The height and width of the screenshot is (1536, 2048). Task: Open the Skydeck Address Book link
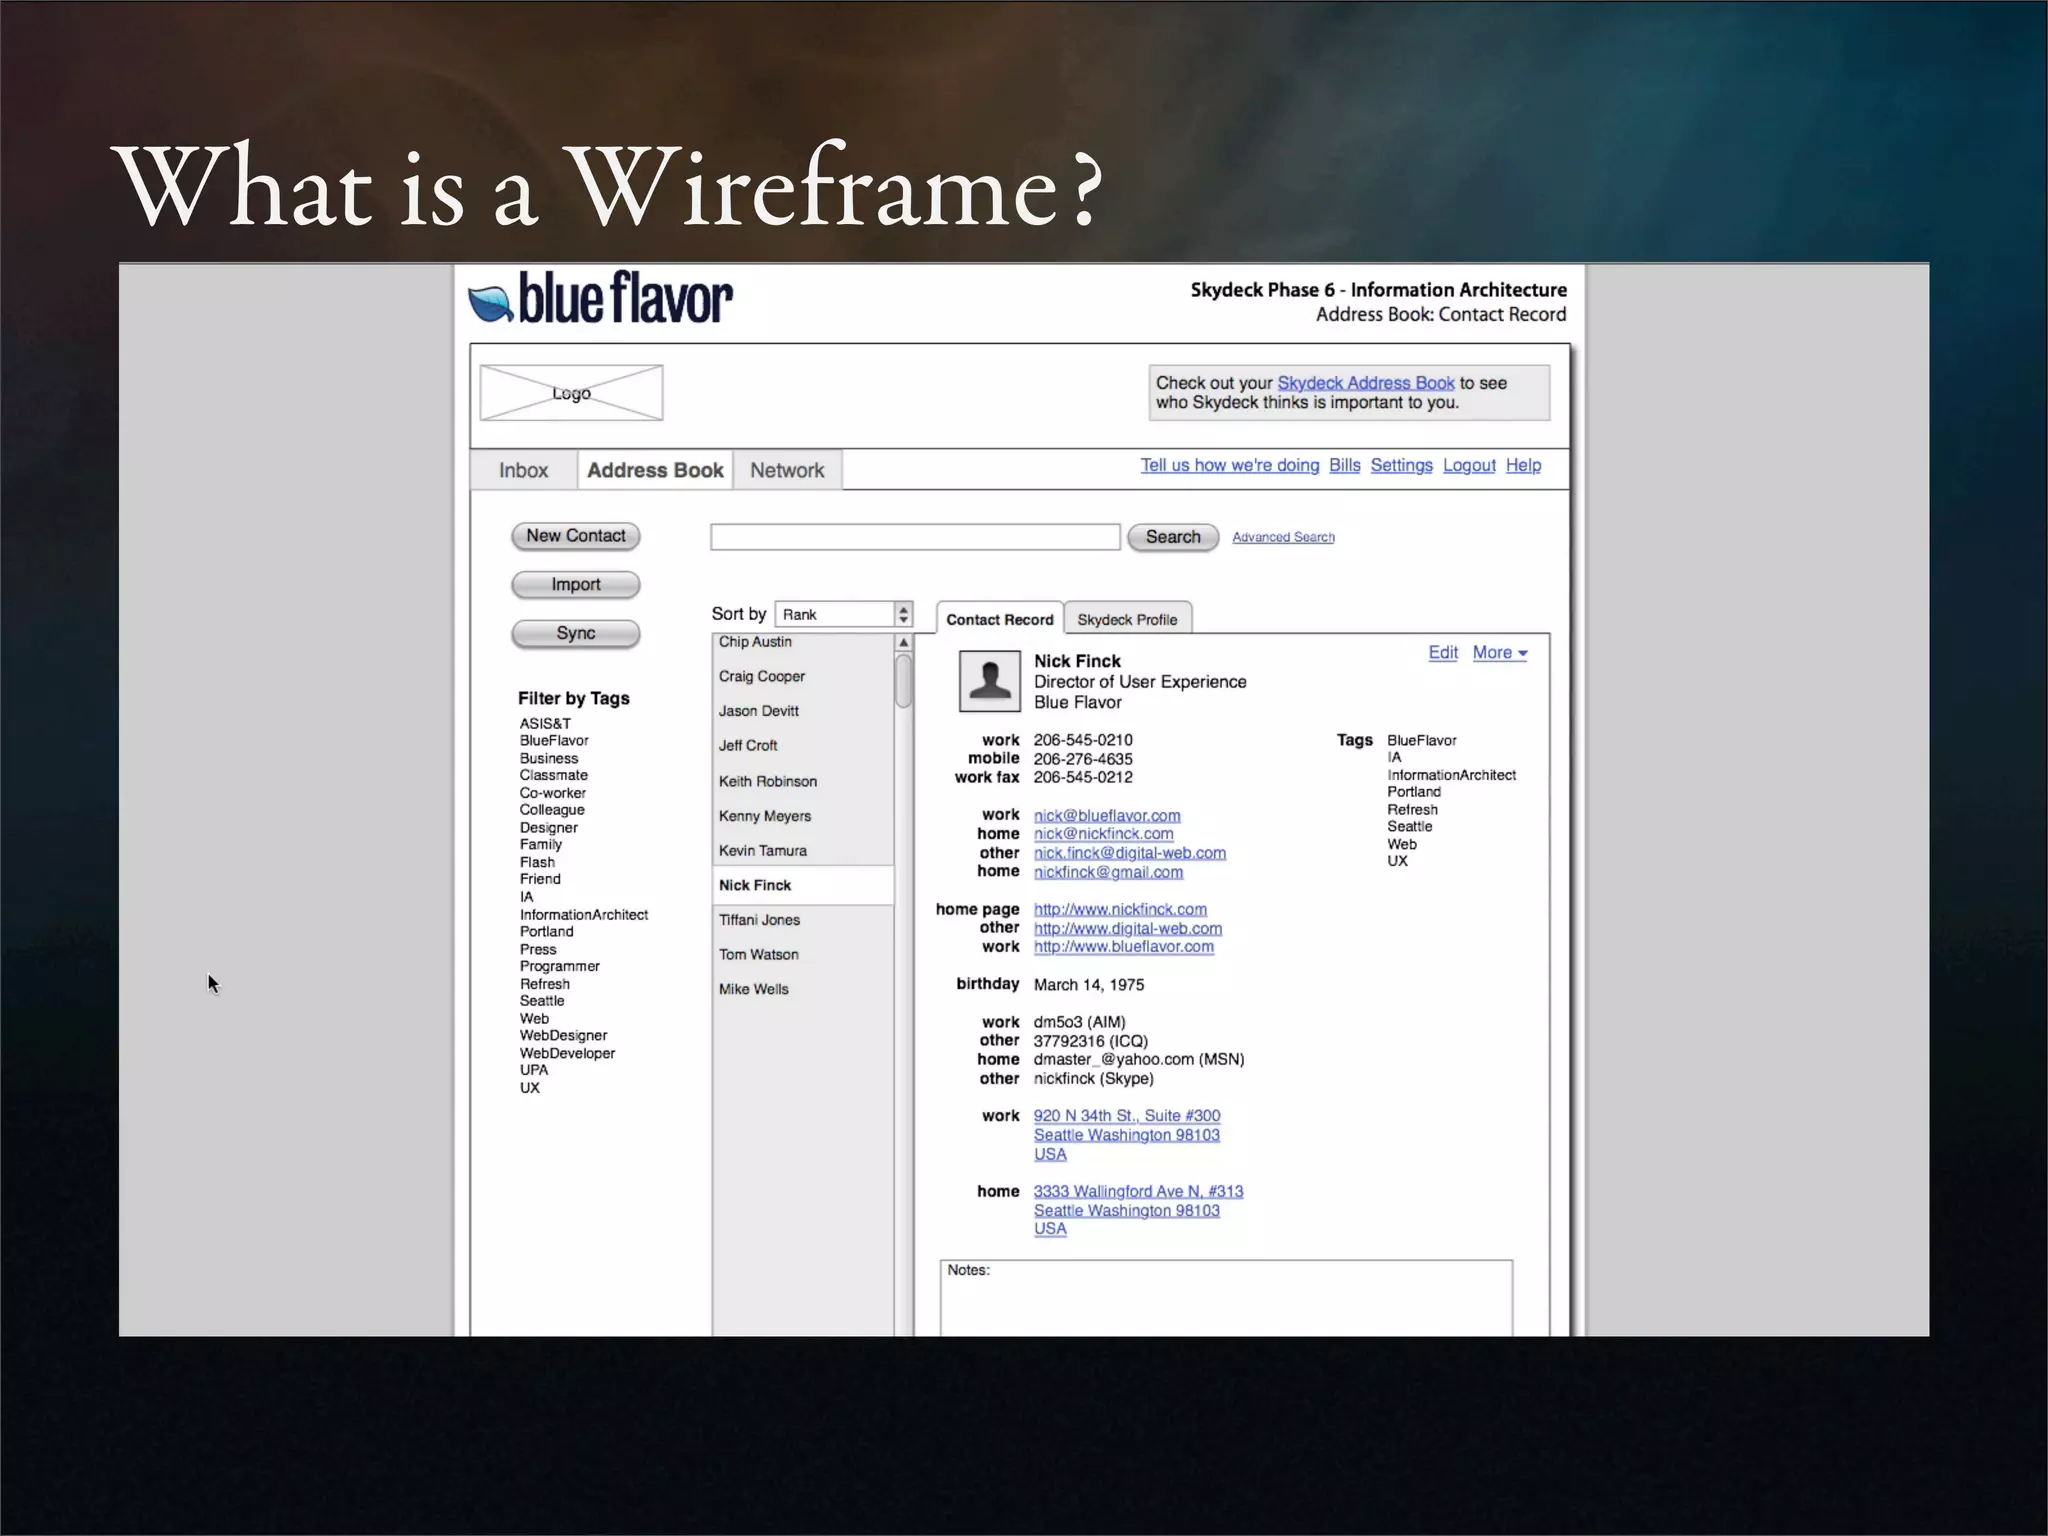pyautogui.click(x=1365, y=383)
